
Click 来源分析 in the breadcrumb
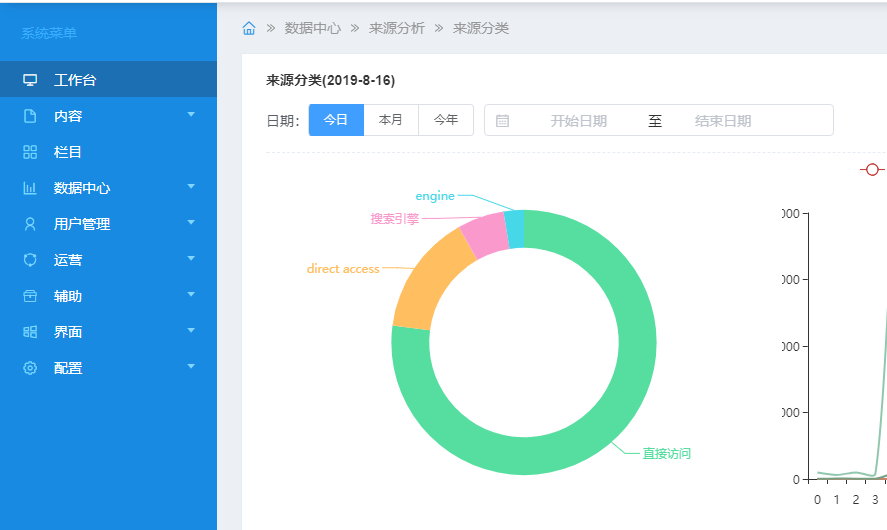click(x=397, y=28)
